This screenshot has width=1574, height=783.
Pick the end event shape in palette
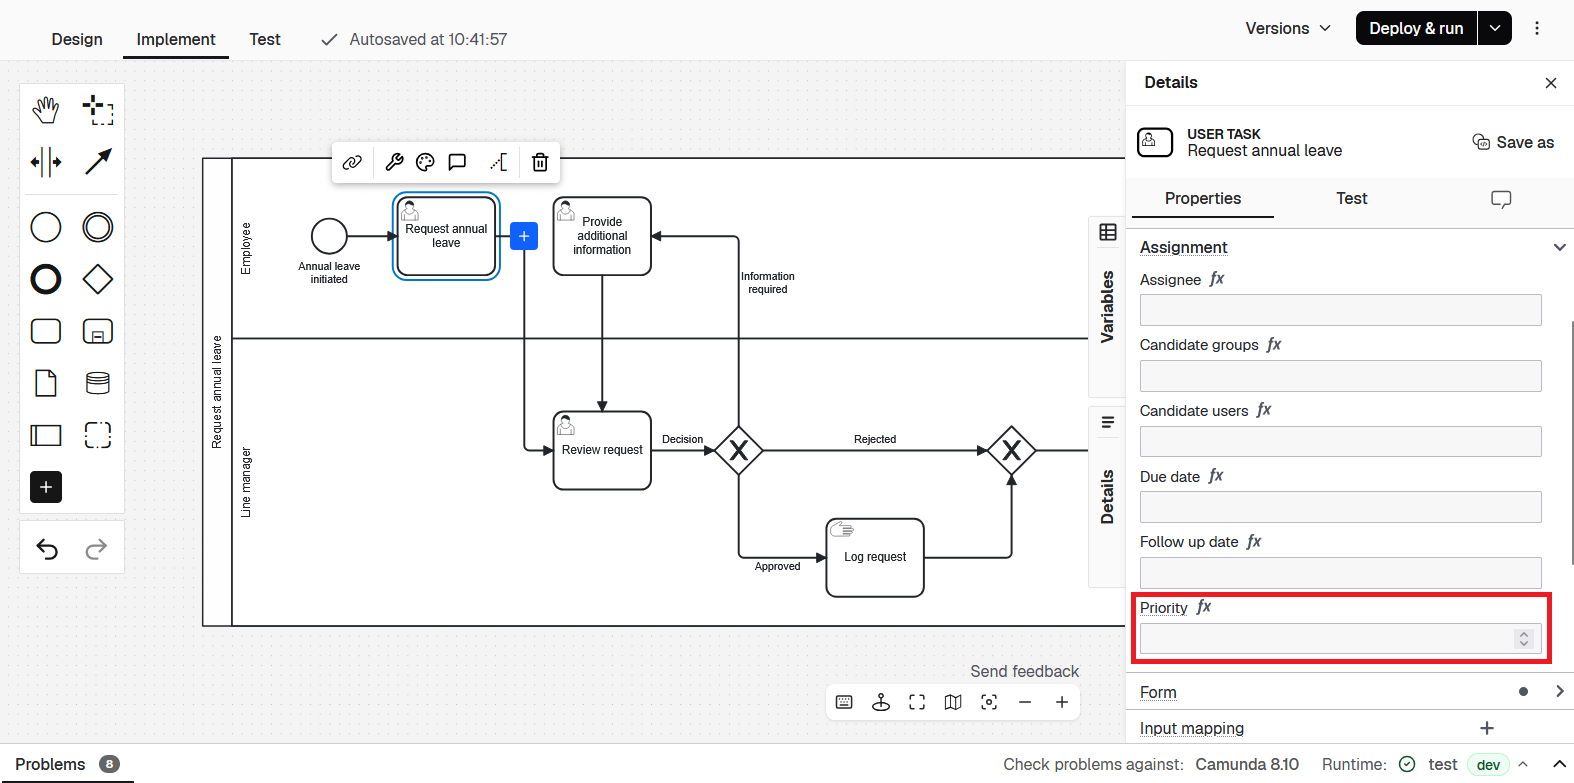[x=46, y=279]
